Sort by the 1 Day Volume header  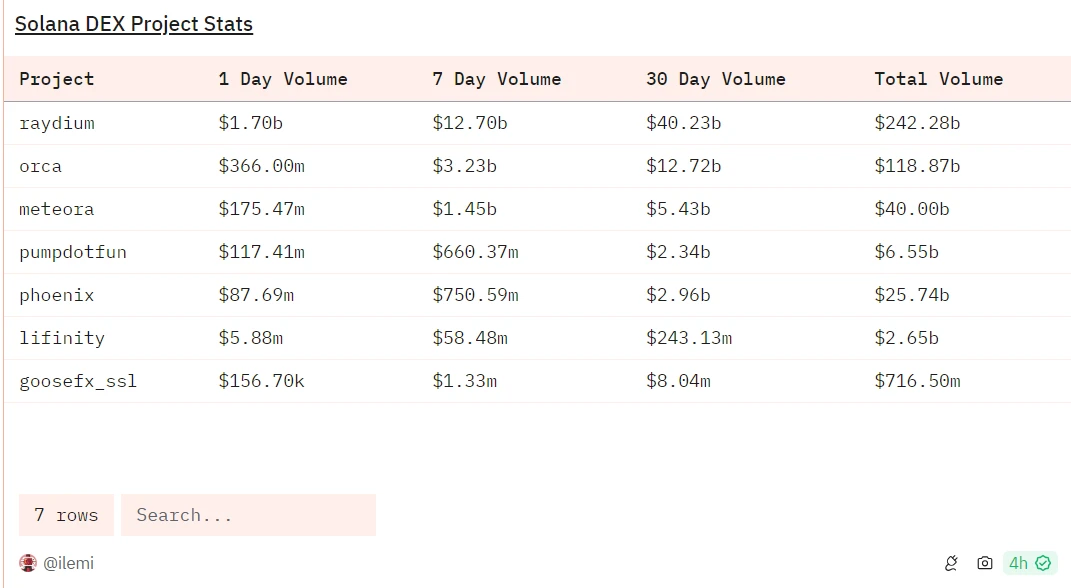click(283, 79)
